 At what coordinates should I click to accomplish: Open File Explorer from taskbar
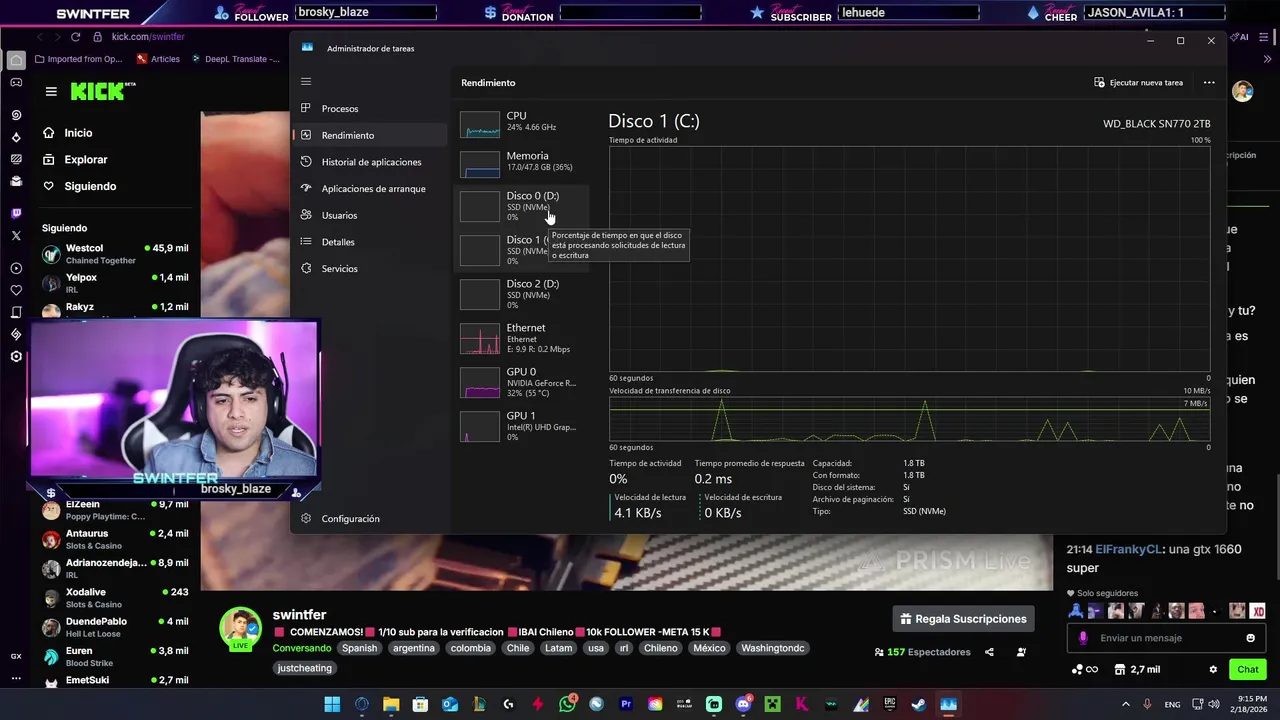[391, 704]
